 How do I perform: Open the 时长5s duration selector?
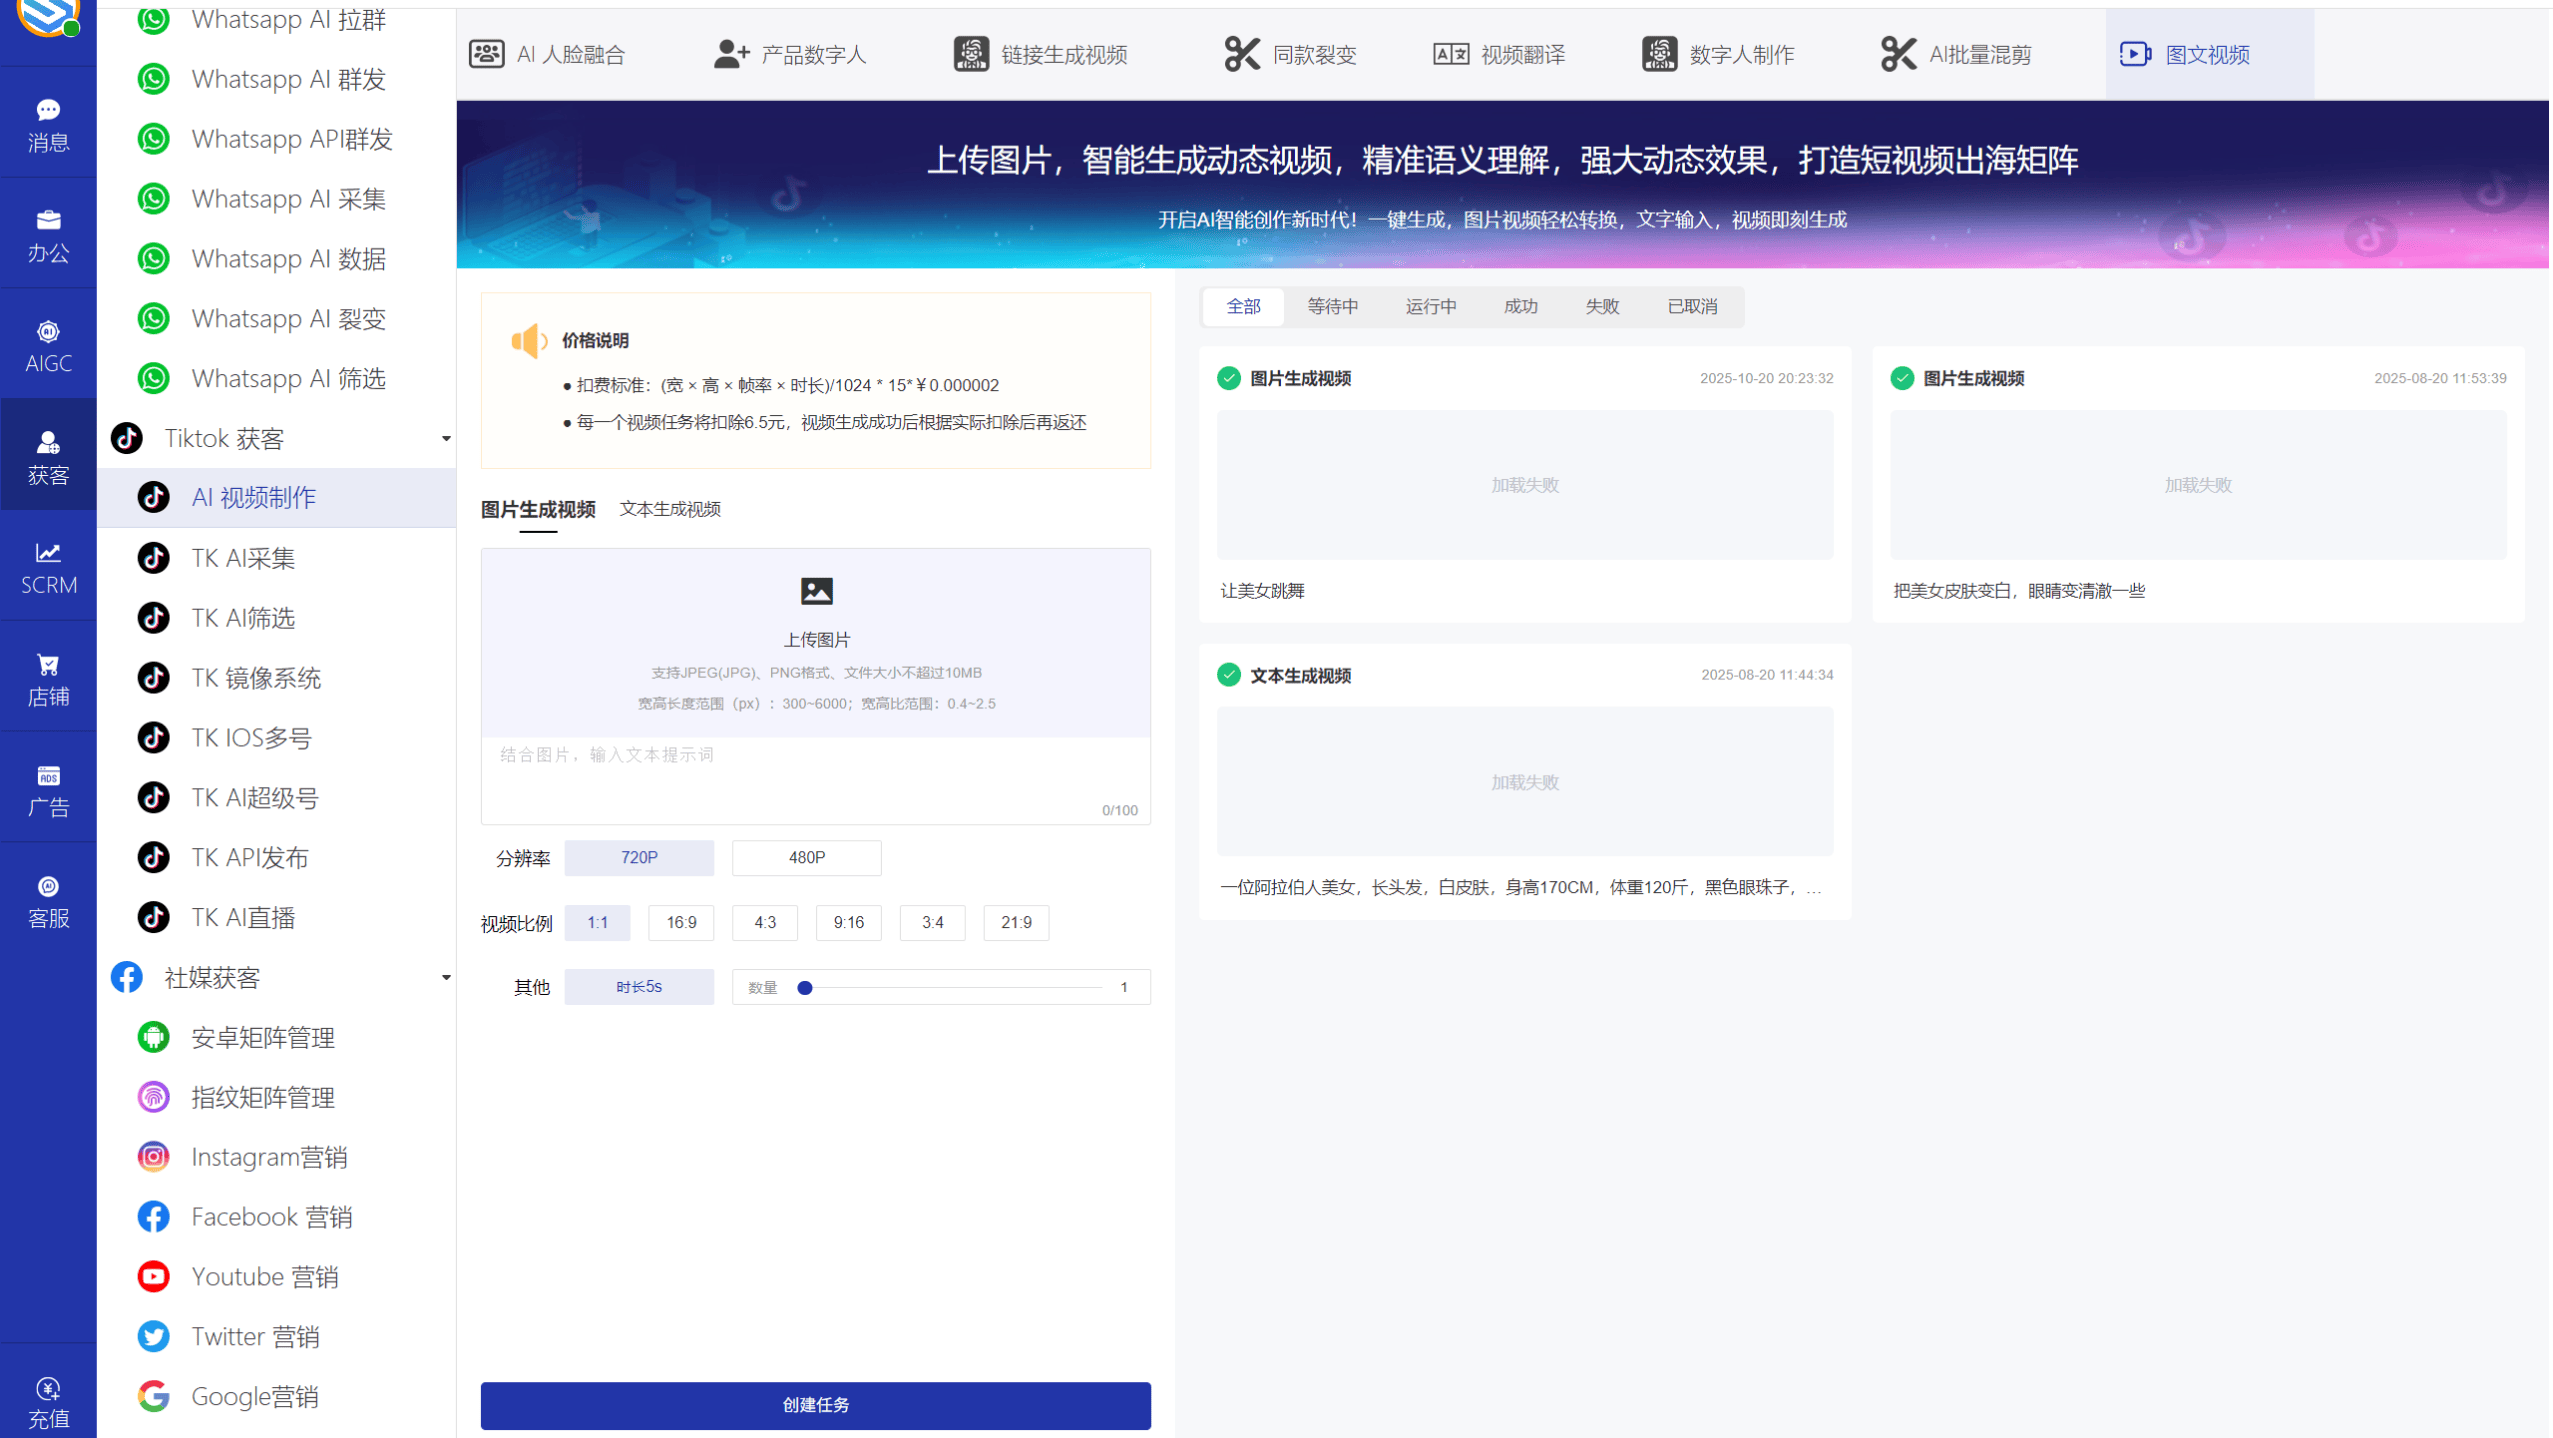[x=639, y=986]
